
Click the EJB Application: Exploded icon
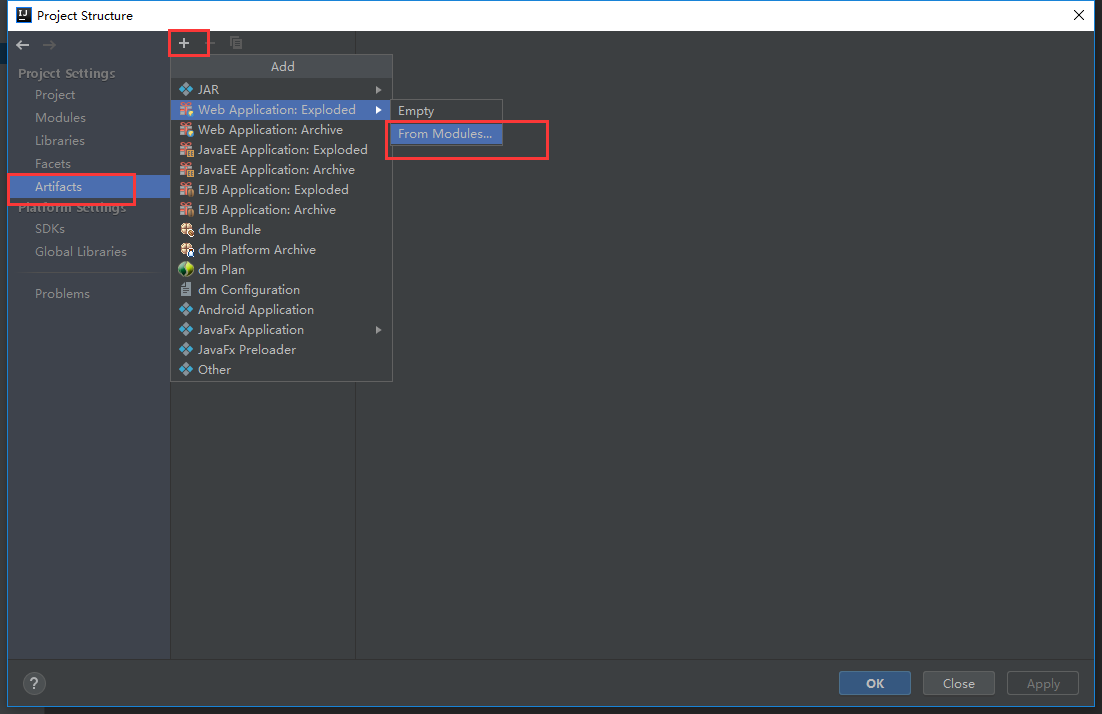point(186,190)
